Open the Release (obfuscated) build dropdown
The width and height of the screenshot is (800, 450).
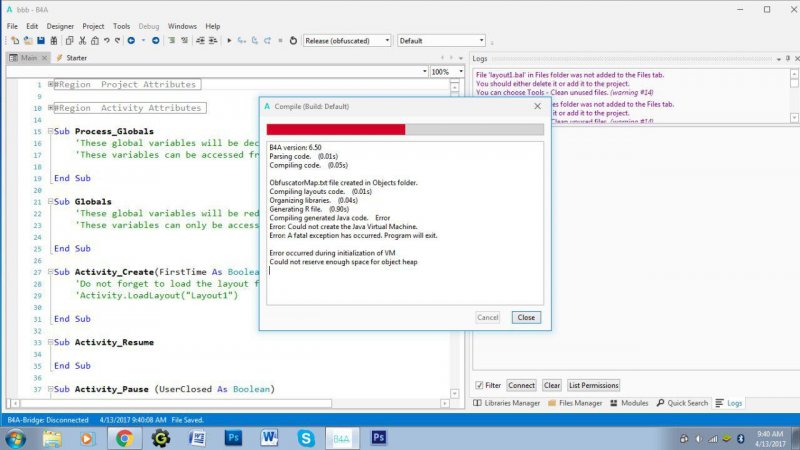(x=346, y=41)
